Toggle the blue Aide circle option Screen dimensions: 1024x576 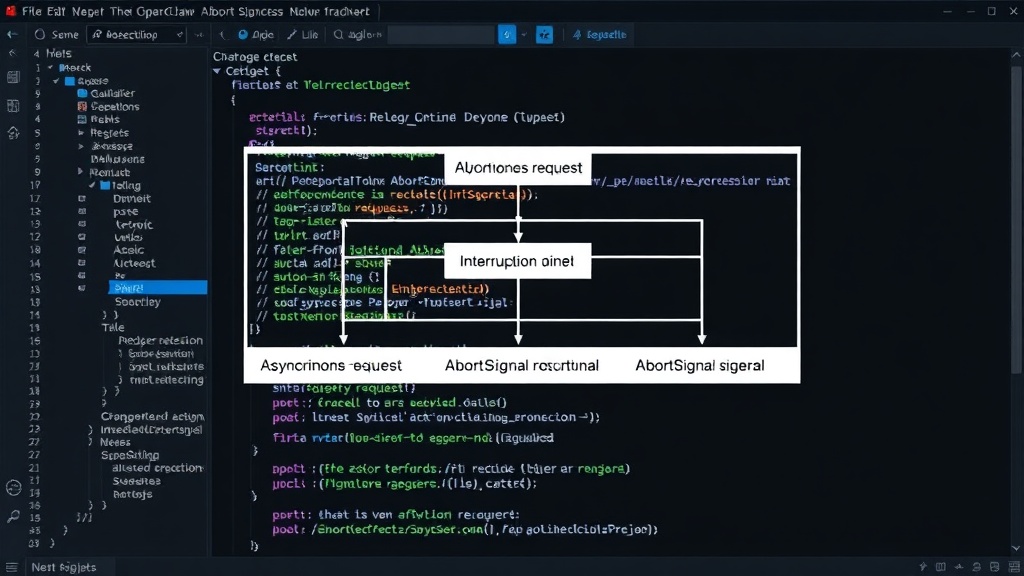click(x=243, y=35)
